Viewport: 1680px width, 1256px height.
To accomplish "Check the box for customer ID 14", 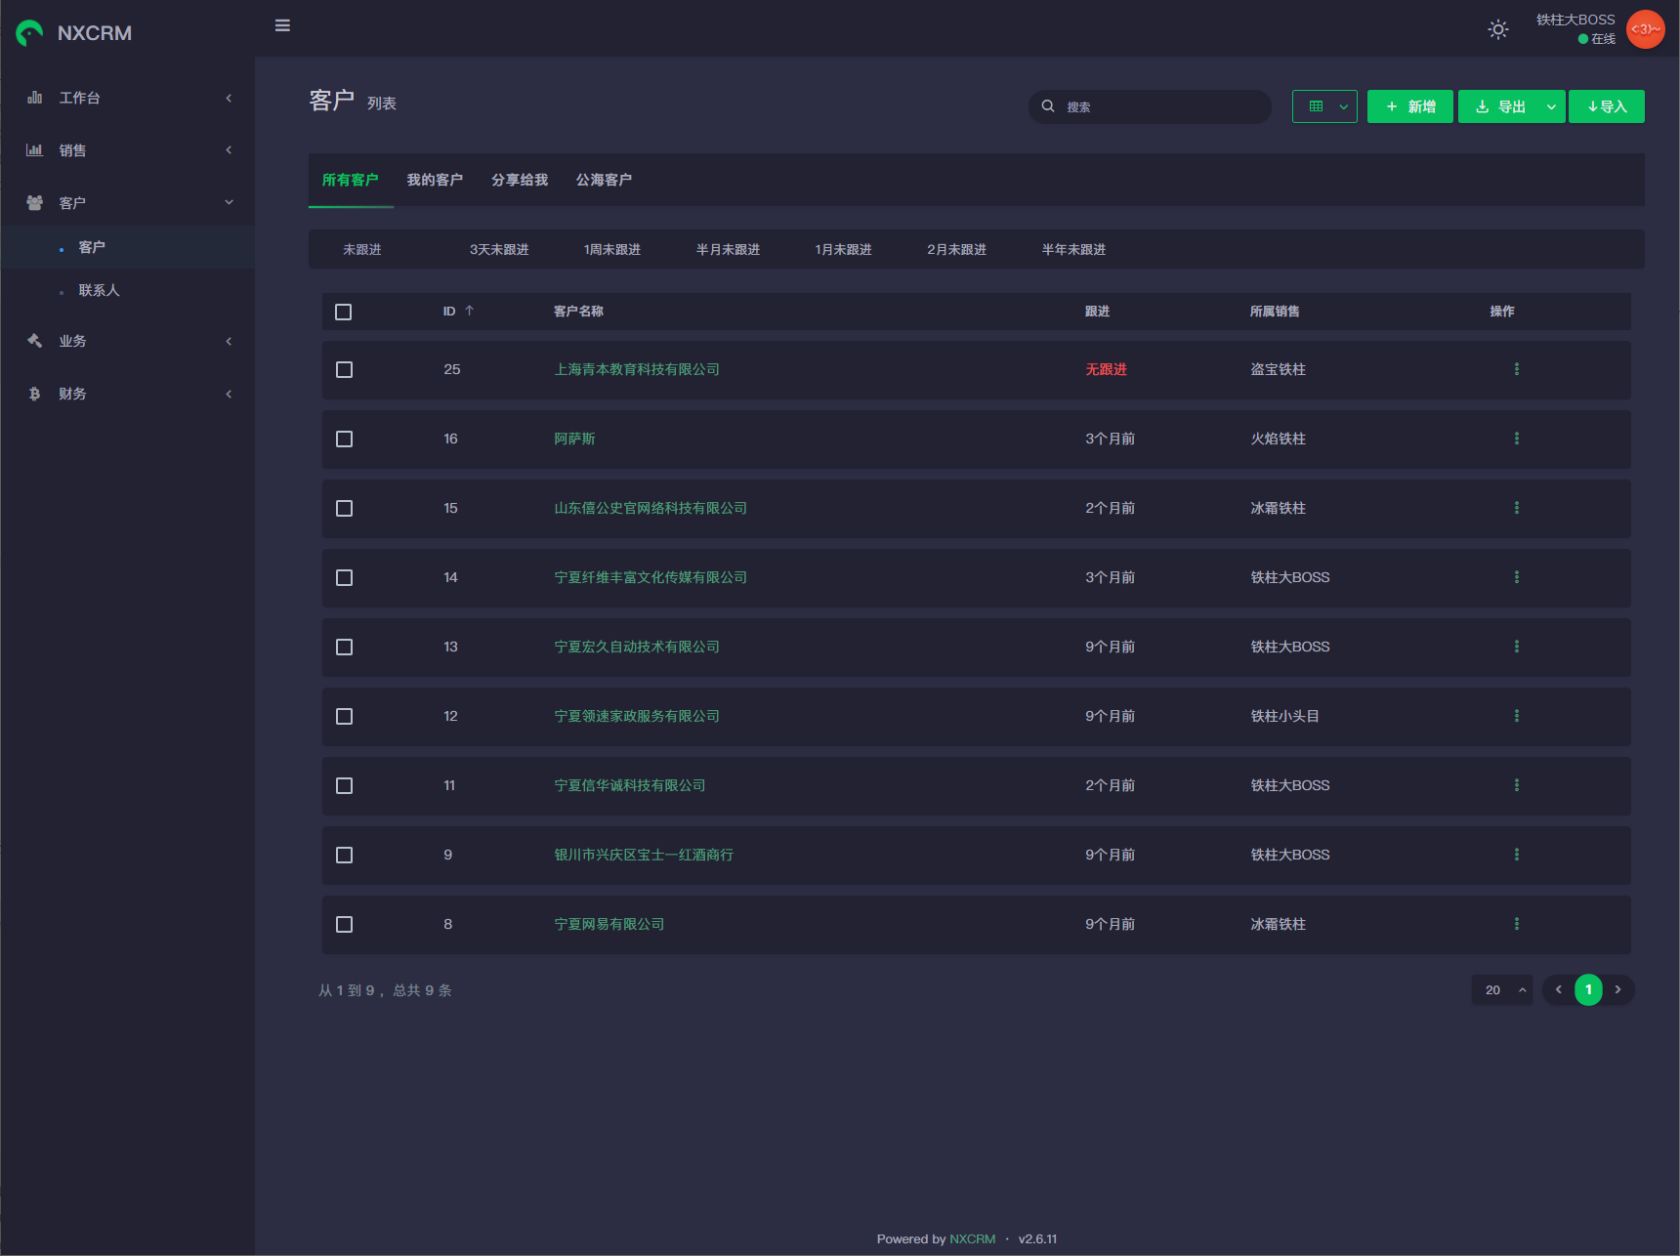I will pyautogui.click(x=344, y=578).
